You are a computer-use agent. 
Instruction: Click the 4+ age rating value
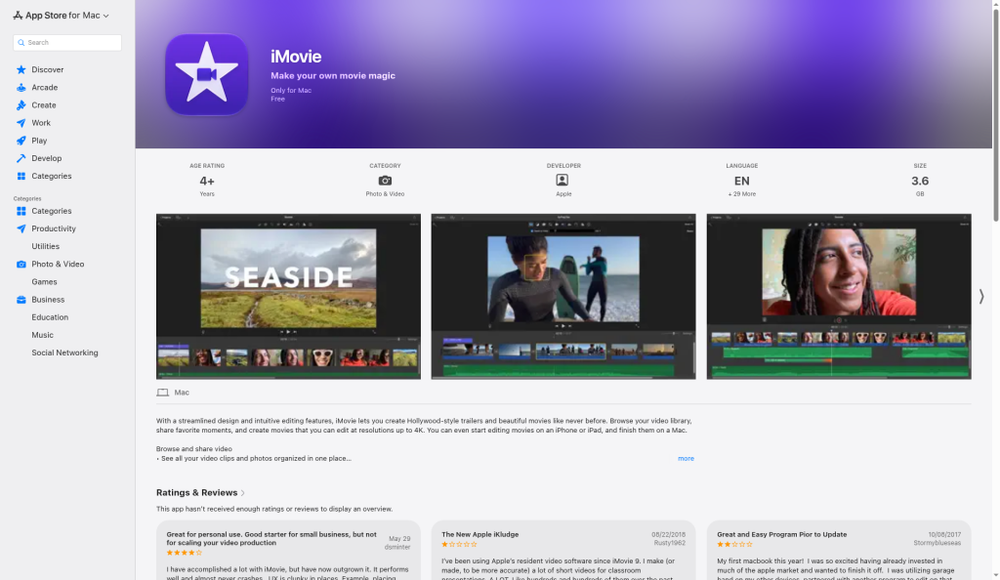coord(207,181)
